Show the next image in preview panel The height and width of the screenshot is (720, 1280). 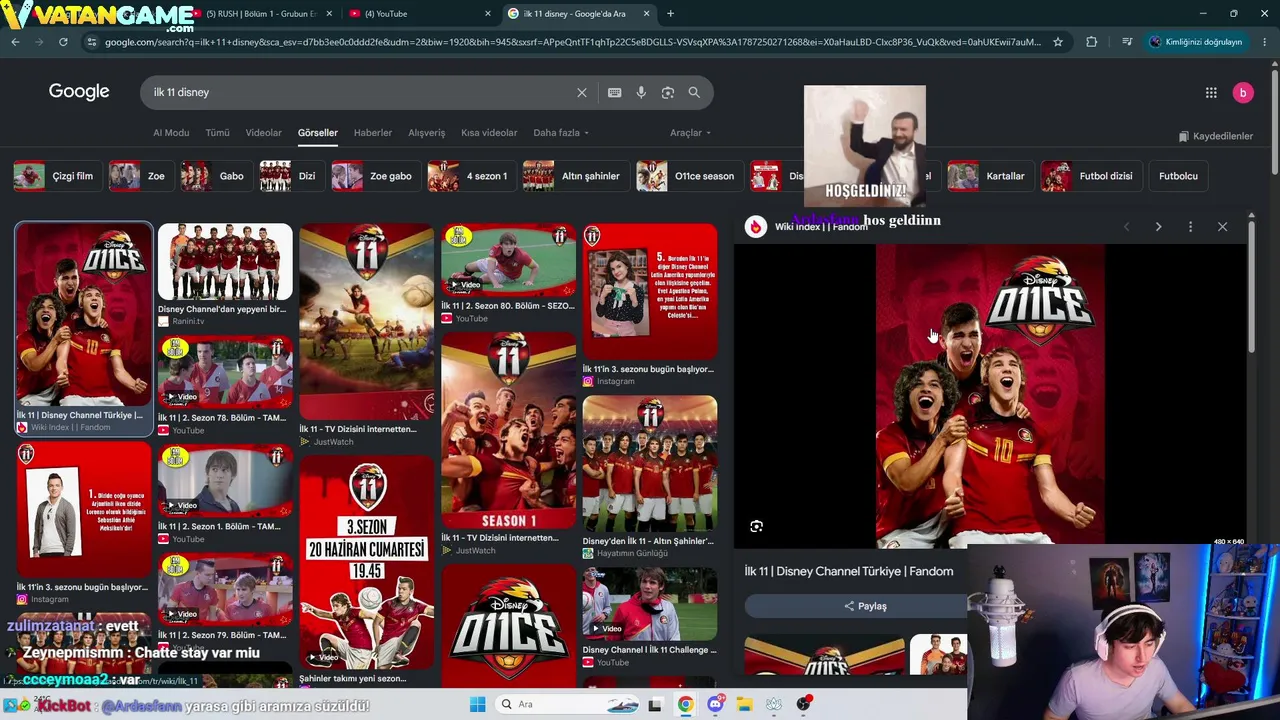1158,227
